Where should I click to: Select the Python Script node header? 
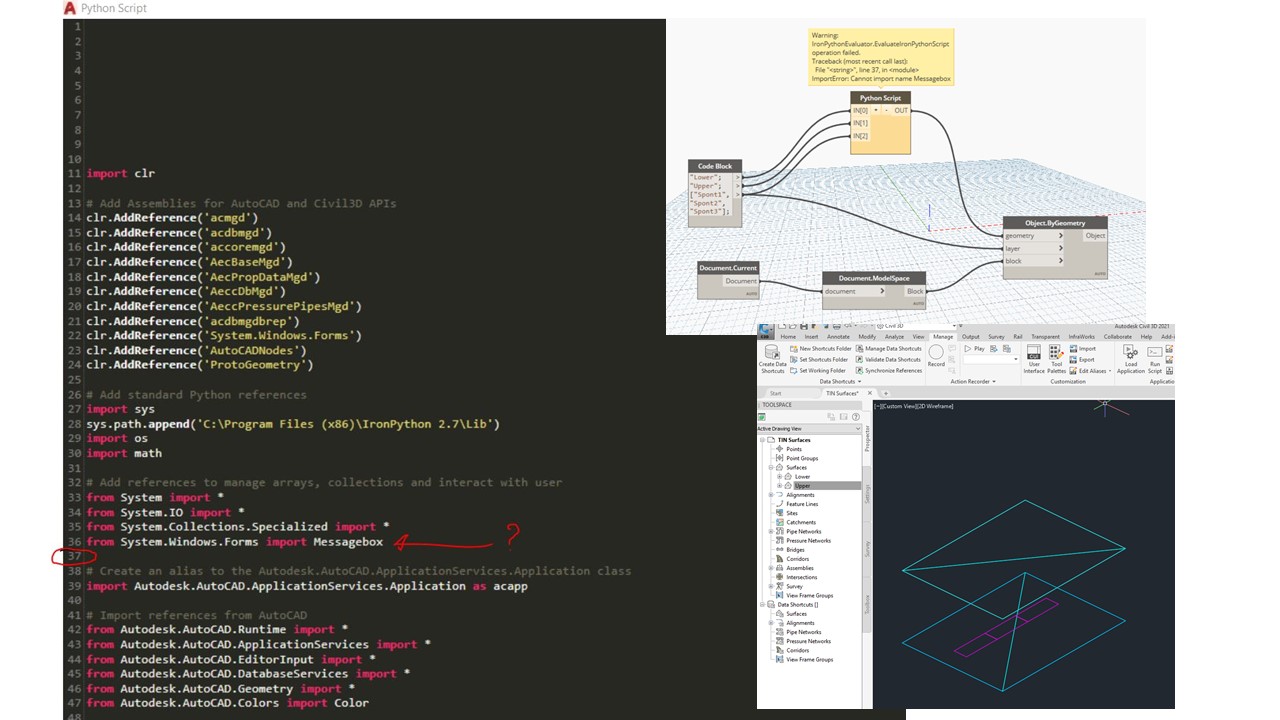(881, 98)
